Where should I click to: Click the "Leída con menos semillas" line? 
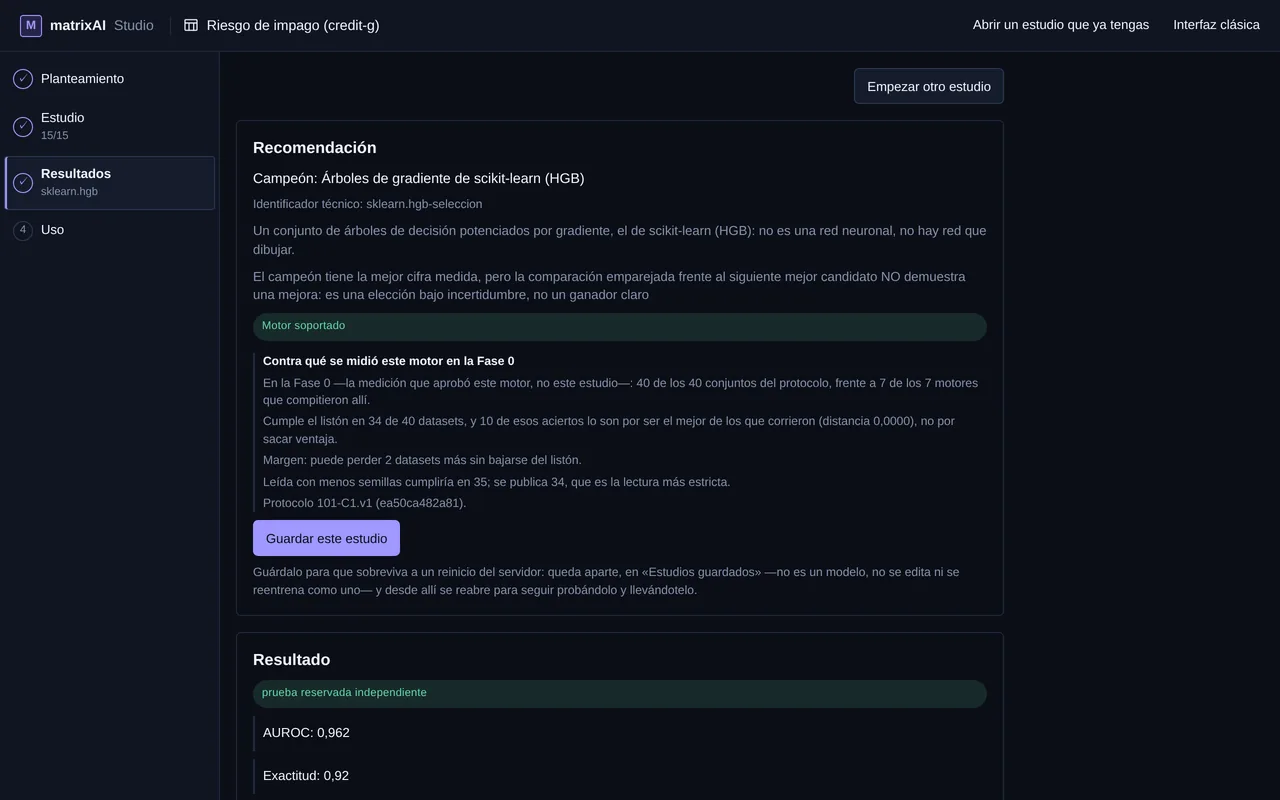497,482
